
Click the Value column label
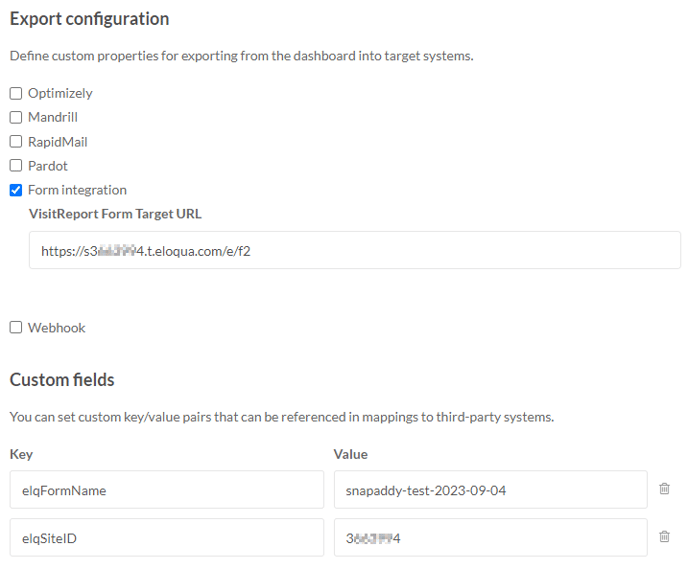351,454
